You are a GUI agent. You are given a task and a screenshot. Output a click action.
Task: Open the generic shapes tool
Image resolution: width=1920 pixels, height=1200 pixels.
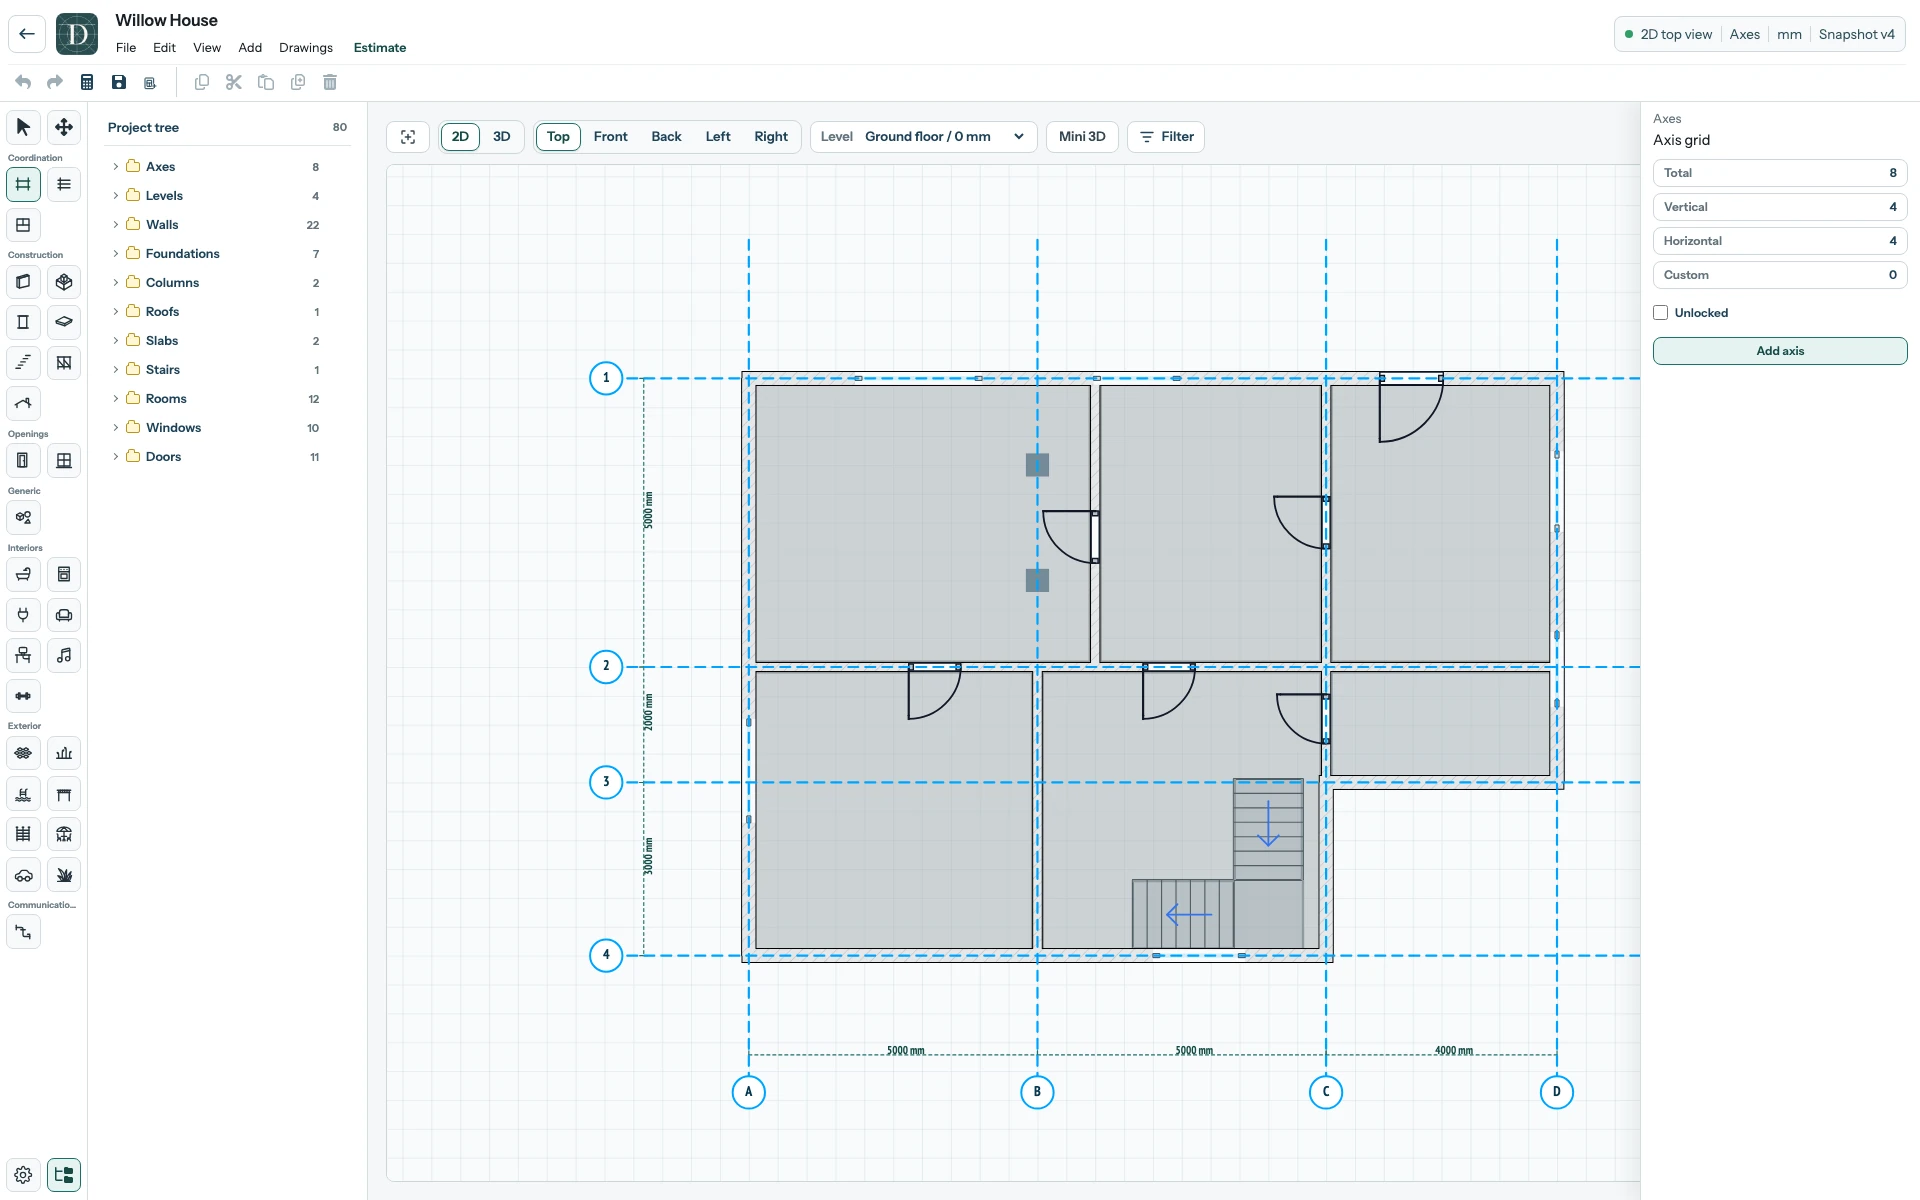(x=23, y=517)
